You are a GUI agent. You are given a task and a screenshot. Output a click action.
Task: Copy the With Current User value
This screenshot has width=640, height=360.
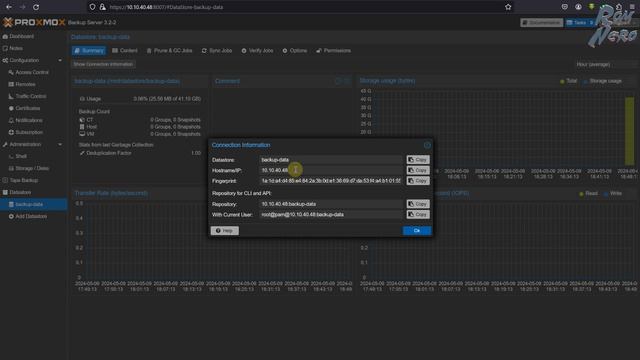click(x=418, y=214)
